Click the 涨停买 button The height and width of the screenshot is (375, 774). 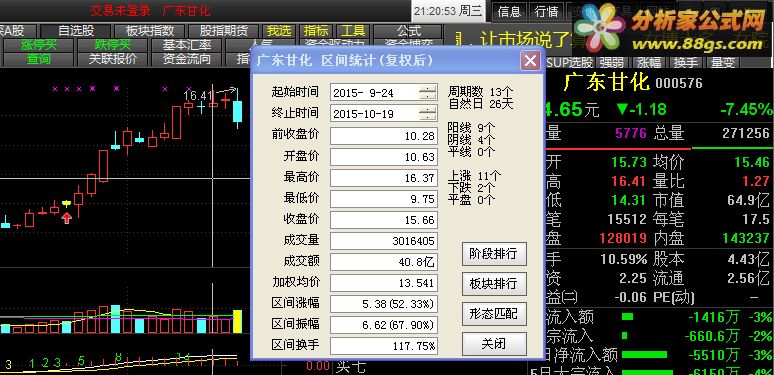click(x=39, y=45)
